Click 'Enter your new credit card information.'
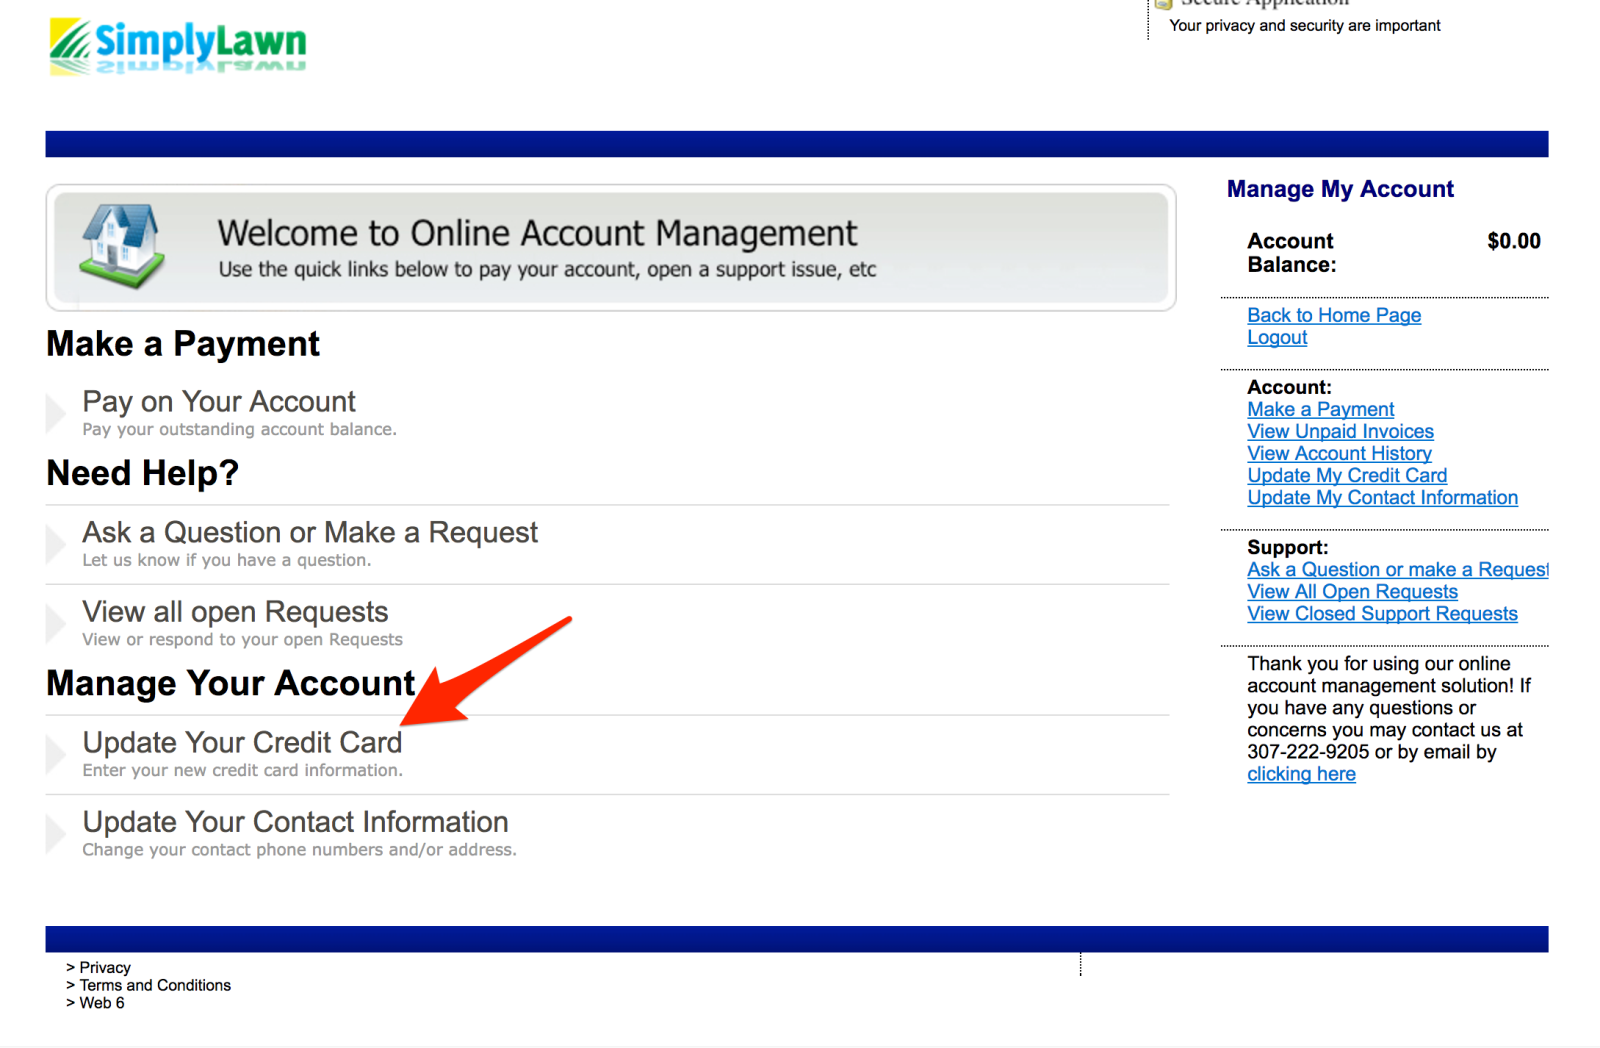This screenshot has height=1048, width=1600. pyautogui.click(x=242, y=770)
